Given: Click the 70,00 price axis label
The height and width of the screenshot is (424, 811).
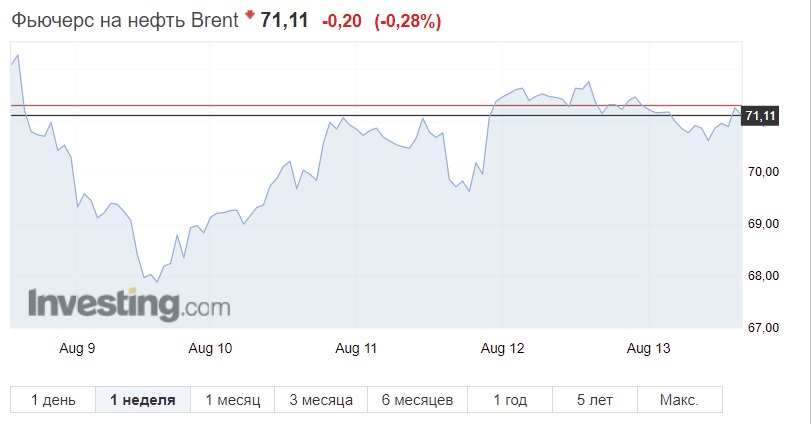Looking at the screenshot, I should [x=763, y=172].
